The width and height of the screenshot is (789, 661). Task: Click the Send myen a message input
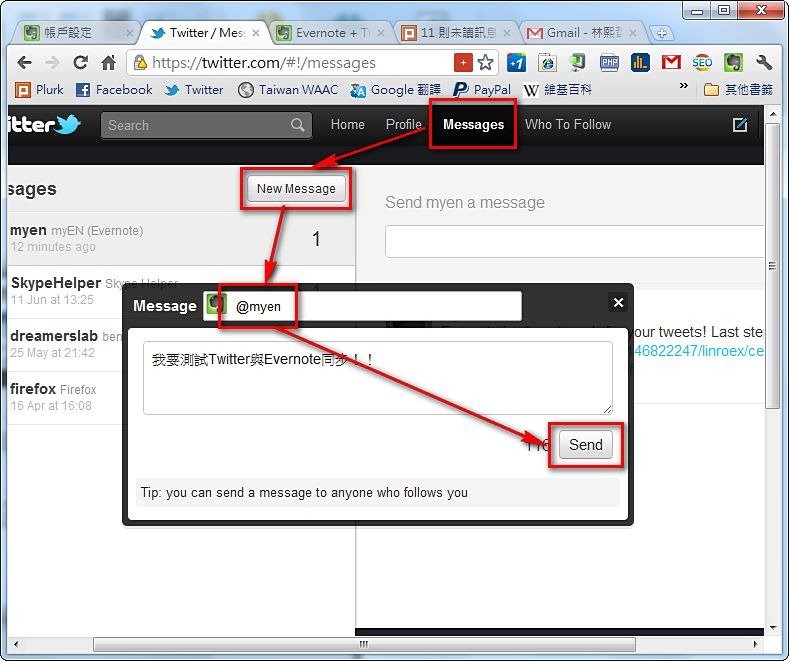click(574, 241)
